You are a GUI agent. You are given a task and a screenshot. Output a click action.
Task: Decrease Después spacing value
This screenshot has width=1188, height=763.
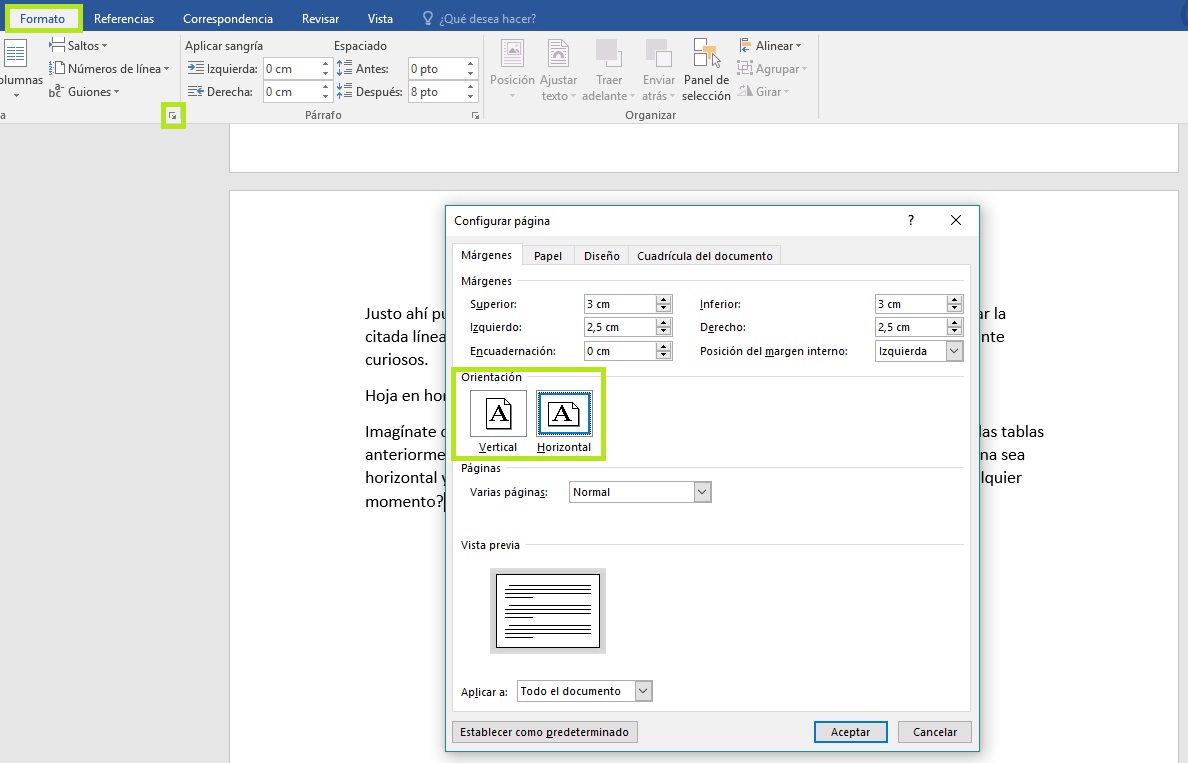coord(471,96)
